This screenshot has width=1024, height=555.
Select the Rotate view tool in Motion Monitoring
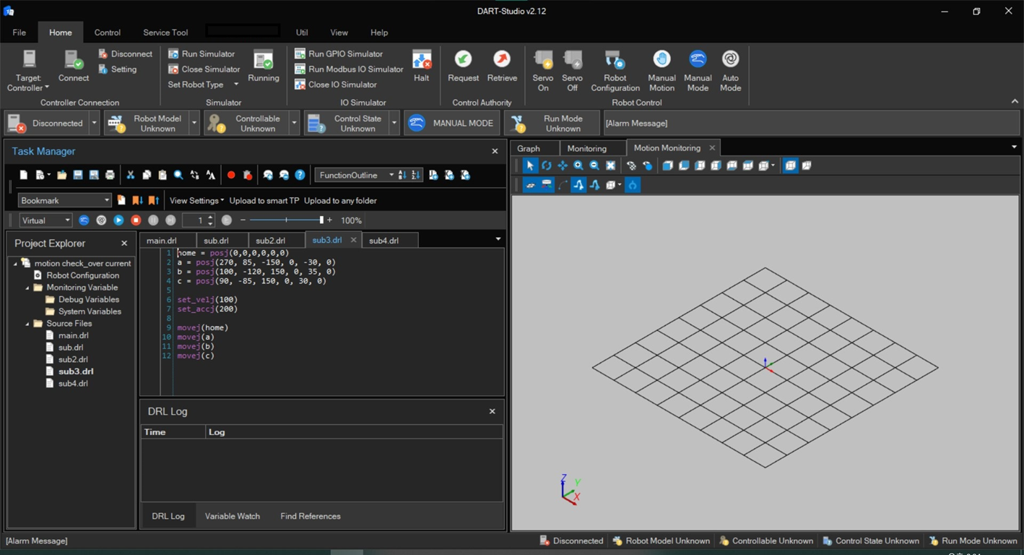[x=547, y=166]
